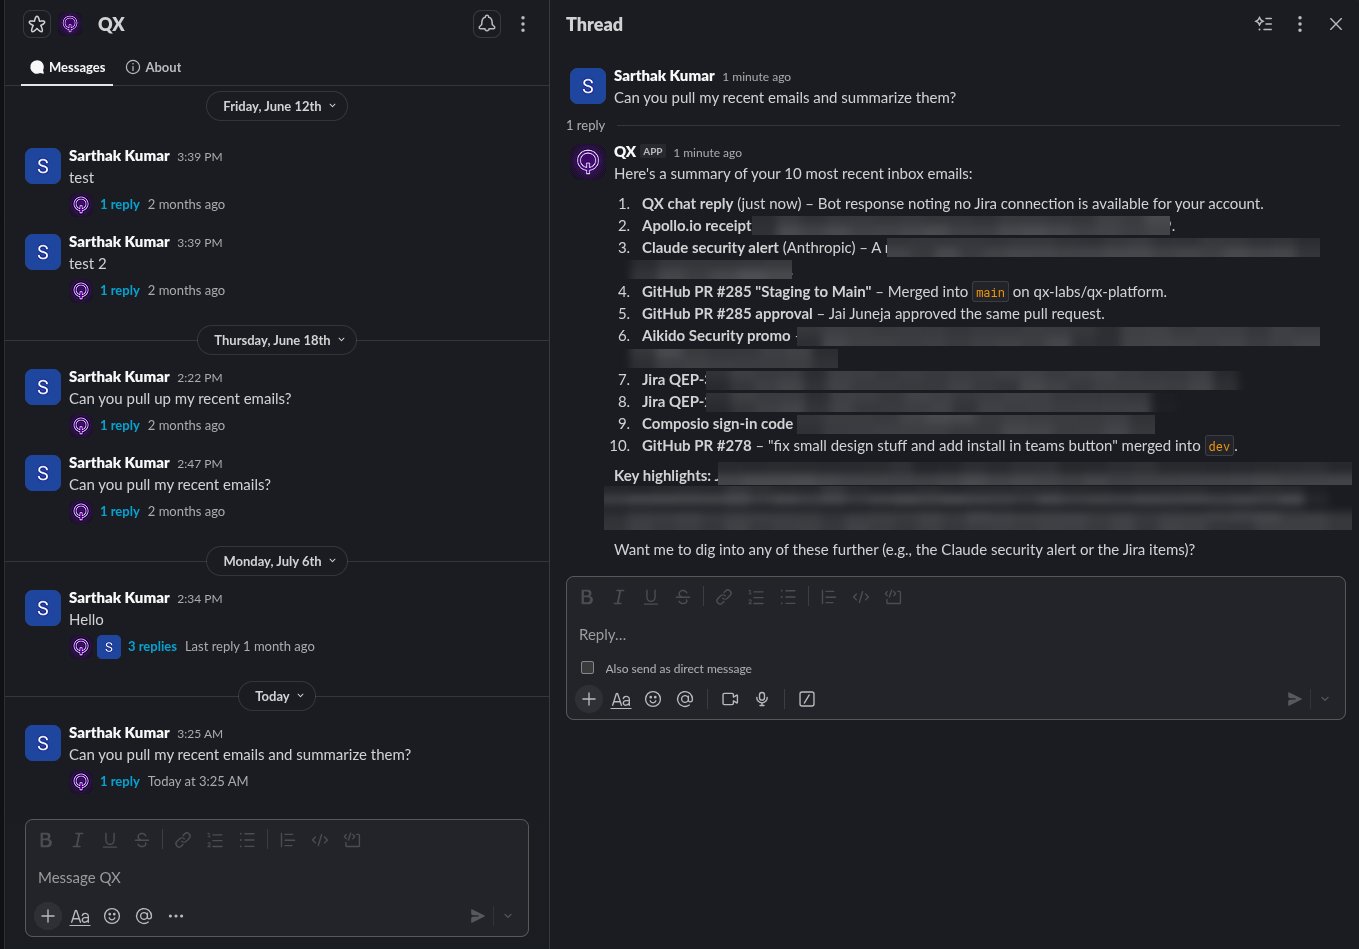Insert a link in the thread reply

[x=724, y=597]
